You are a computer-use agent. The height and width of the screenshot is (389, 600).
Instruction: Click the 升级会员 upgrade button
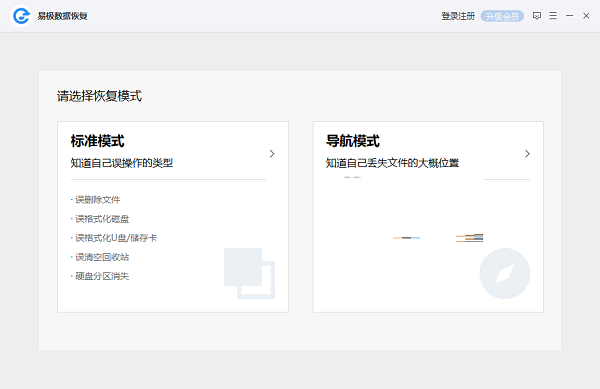click(x=502, y=16)
